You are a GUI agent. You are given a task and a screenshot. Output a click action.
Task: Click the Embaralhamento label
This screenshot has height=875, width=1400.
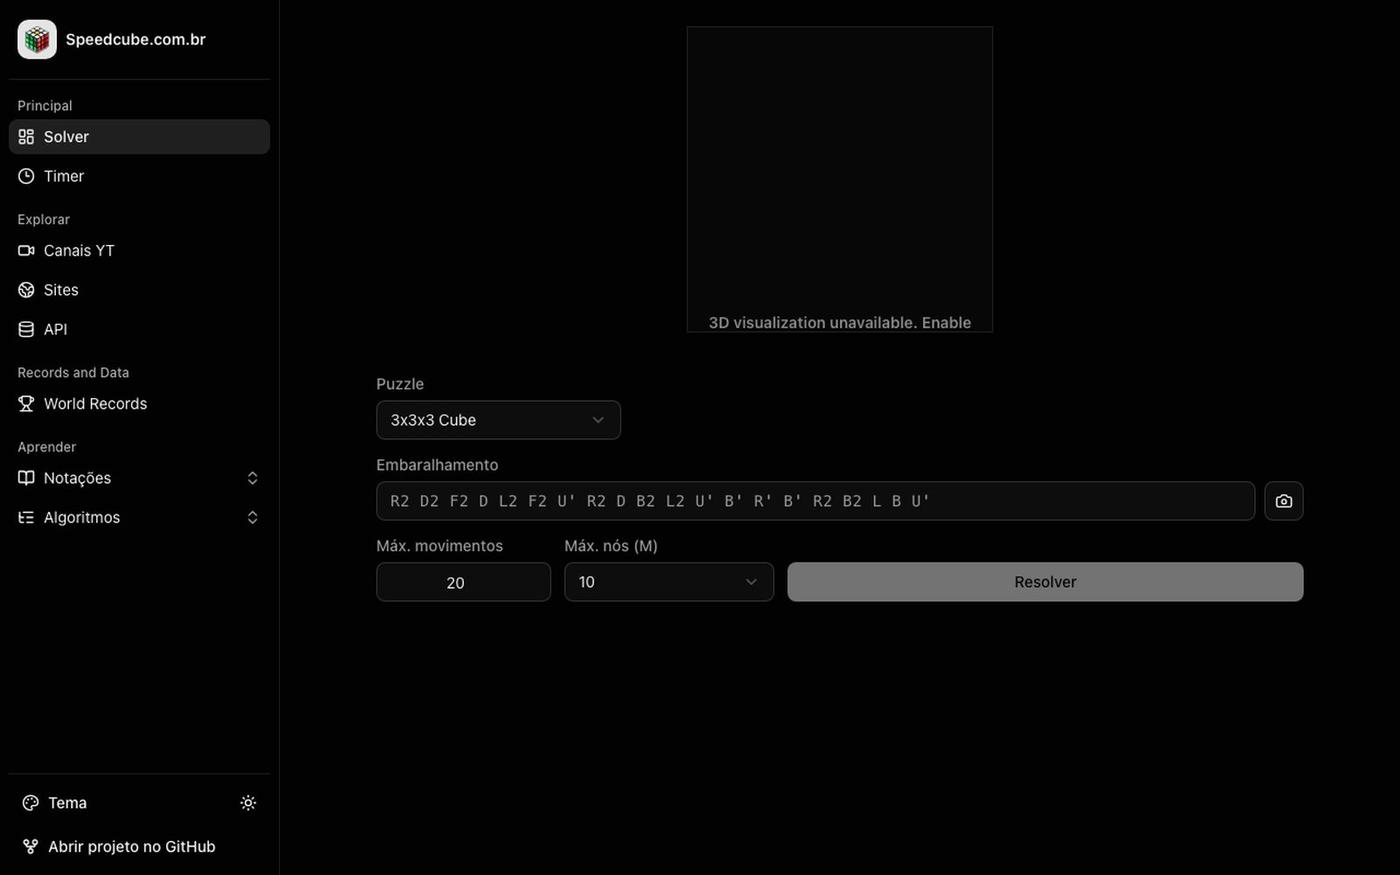tap(437, 465)
